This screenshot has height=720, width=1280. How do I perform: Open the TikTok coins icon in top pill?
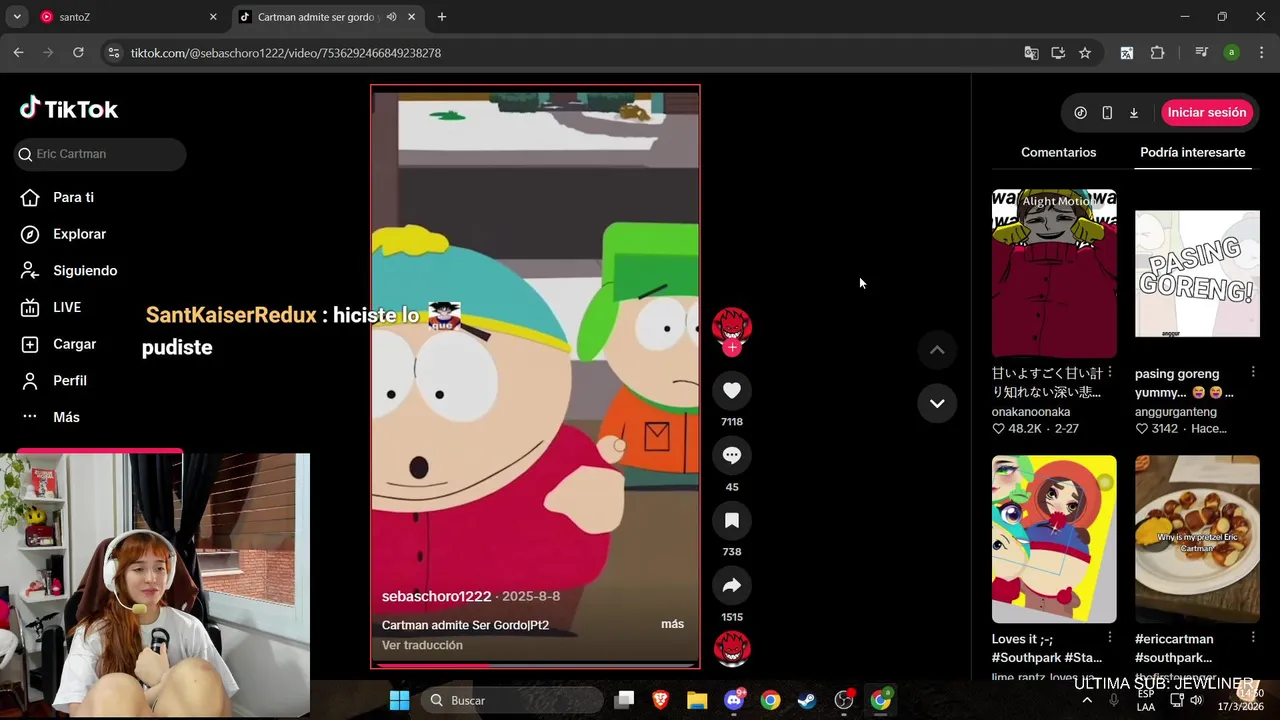point(1080,113)
